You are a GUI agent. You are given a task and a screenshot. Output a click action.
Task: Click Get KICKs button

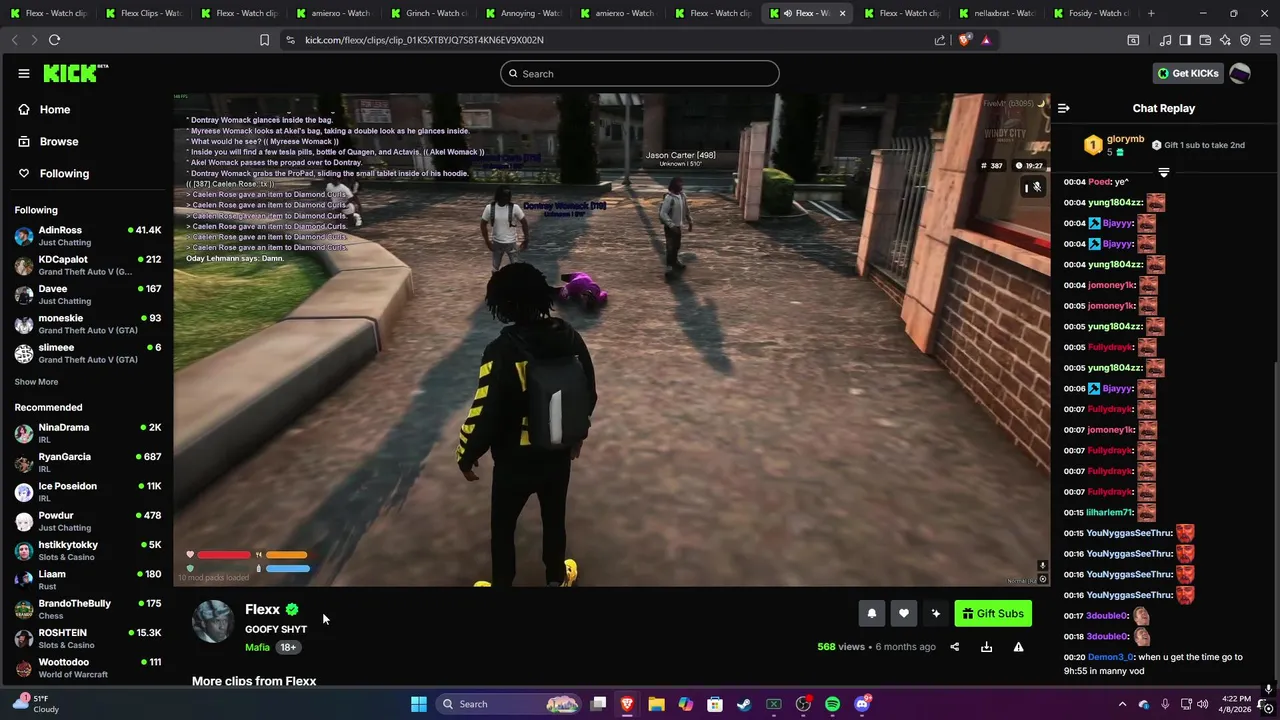click(x=1187, y=73)
